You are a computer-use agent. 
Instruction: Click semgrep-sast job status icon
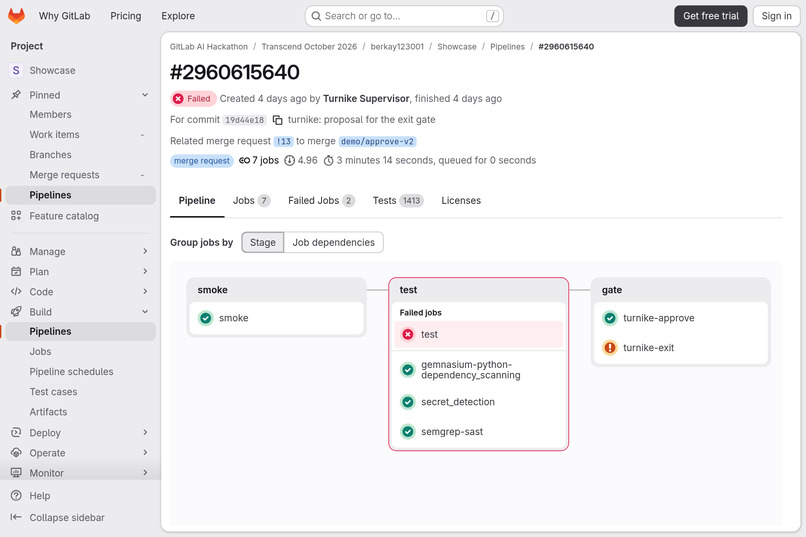(x=408, y=432)
